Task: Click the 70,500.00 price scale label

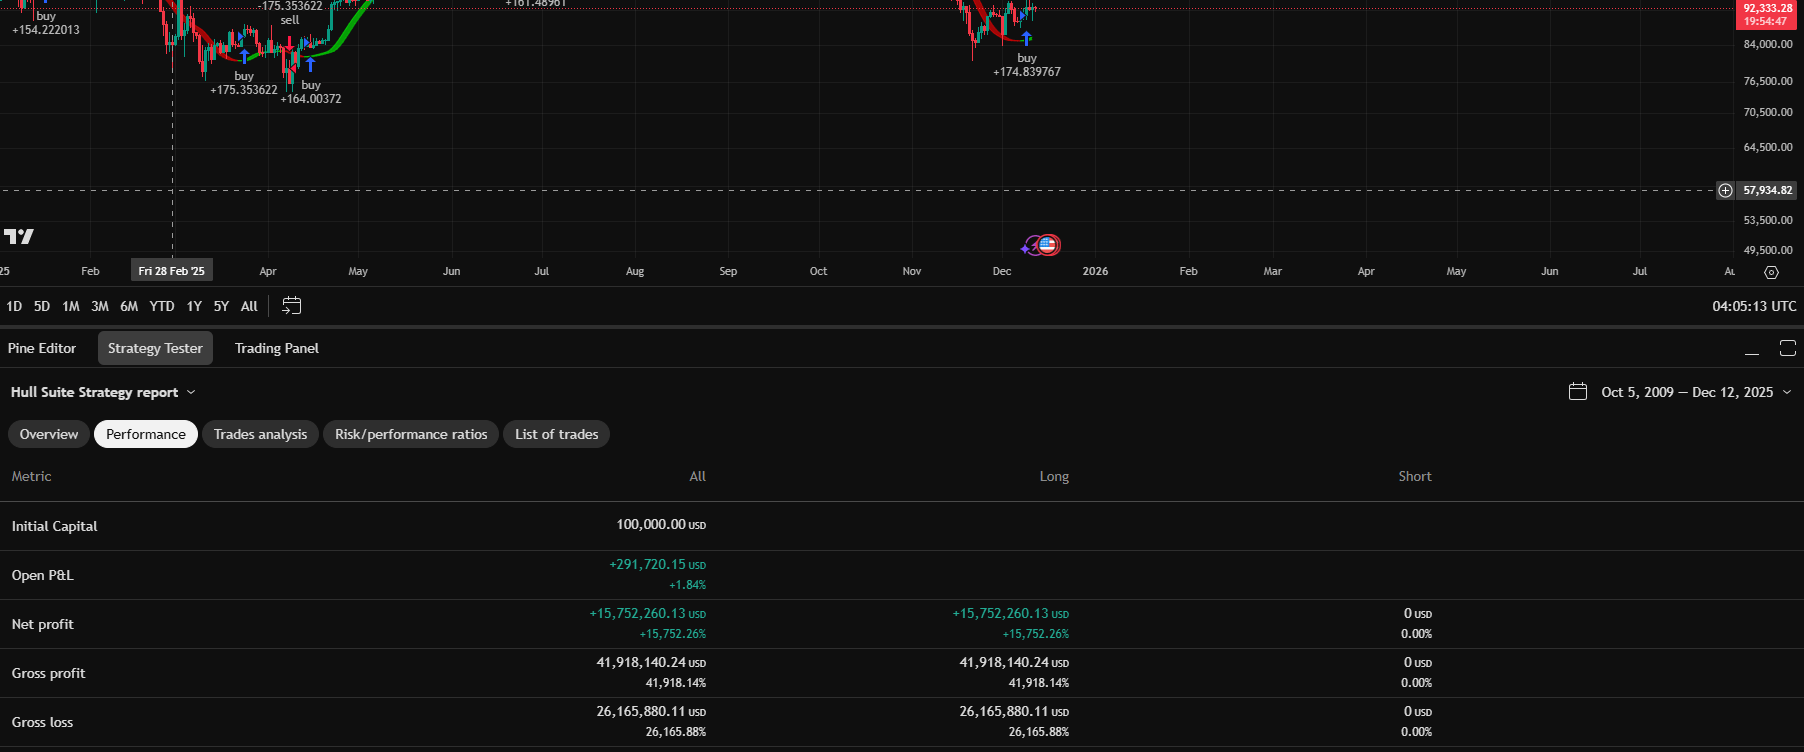Action: coord(1768,112)
